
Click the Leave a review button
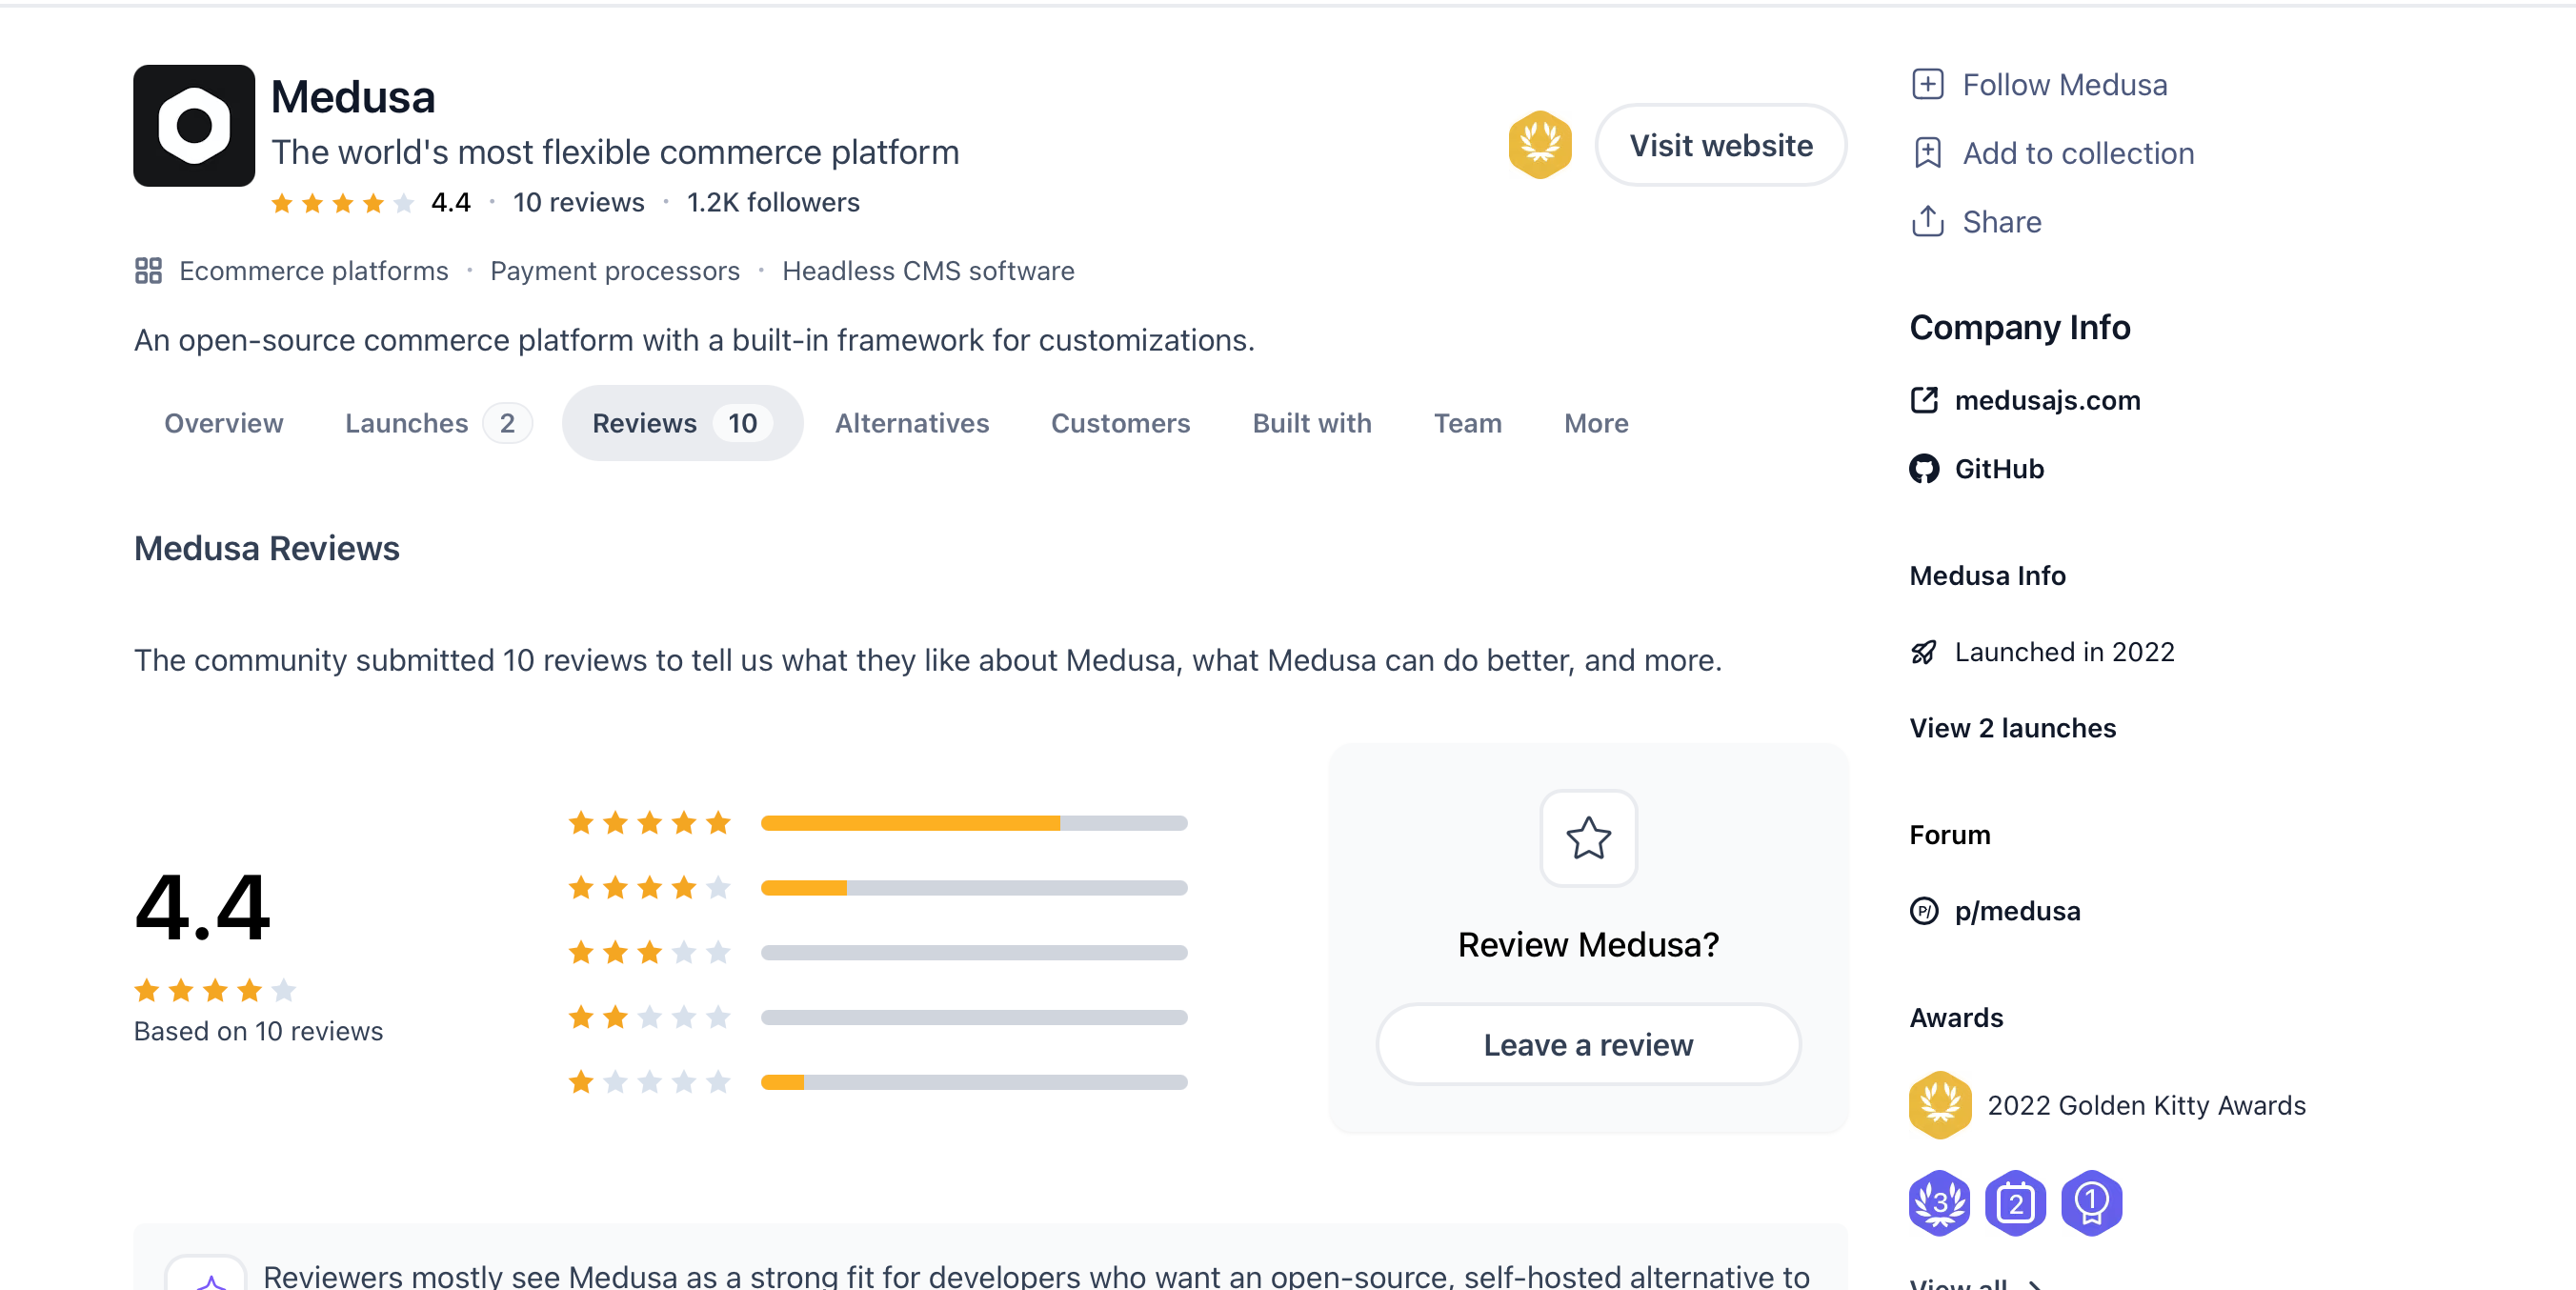tap(1588, 1045)
